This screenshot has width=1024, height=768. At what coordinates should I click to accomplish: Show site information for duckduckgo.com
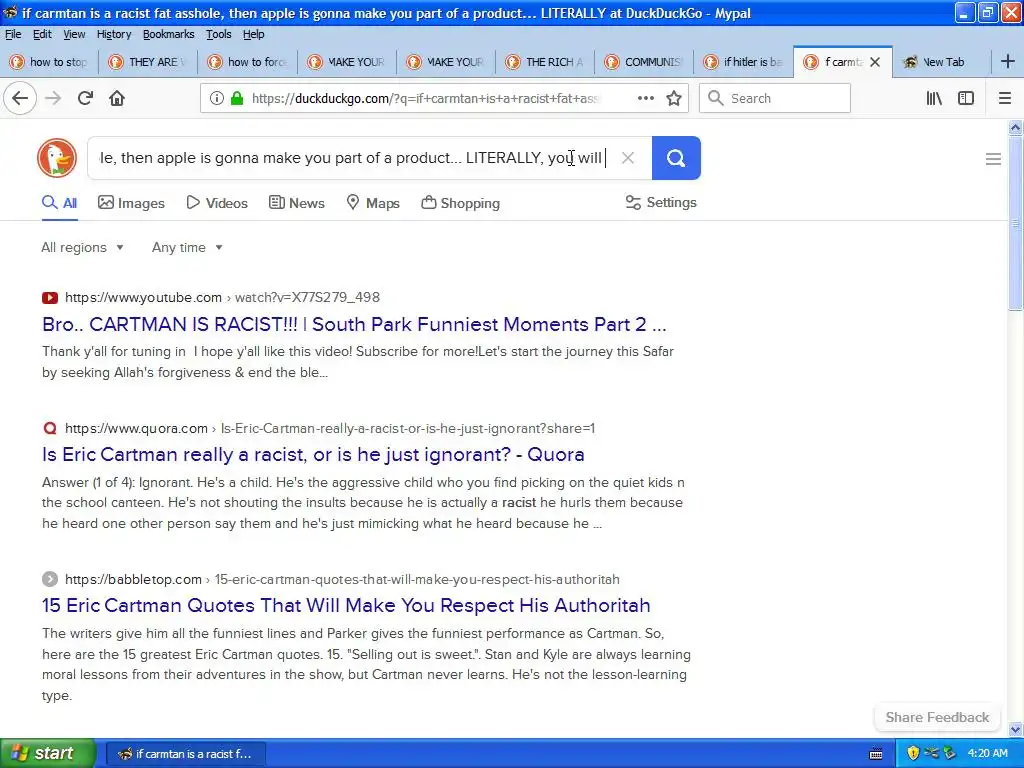(x=216, y=99)
